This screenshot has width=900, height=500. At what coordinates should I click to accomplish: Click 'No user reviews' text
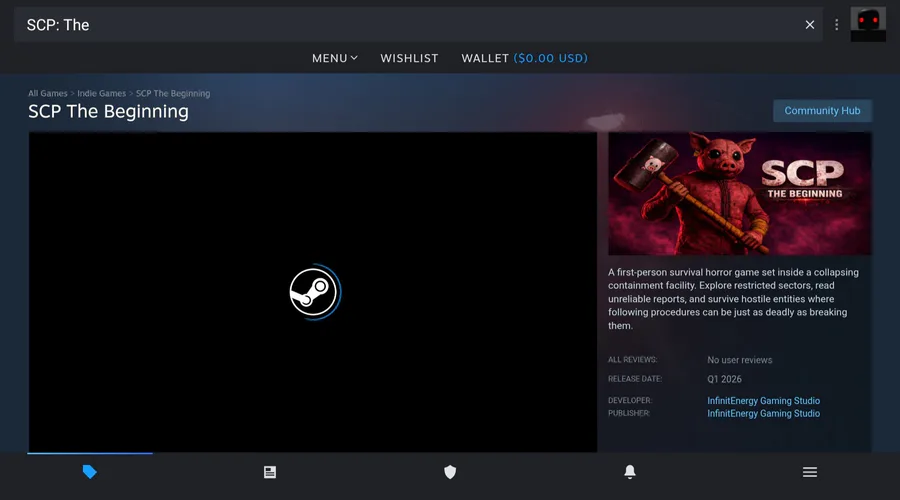739,360
